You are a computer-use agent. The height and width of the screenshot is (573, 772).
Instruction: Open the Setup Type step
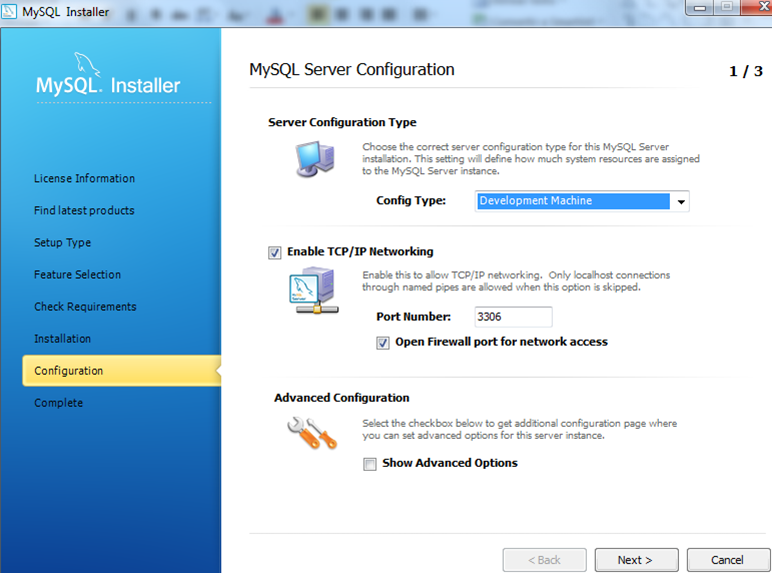coord(62,243)
